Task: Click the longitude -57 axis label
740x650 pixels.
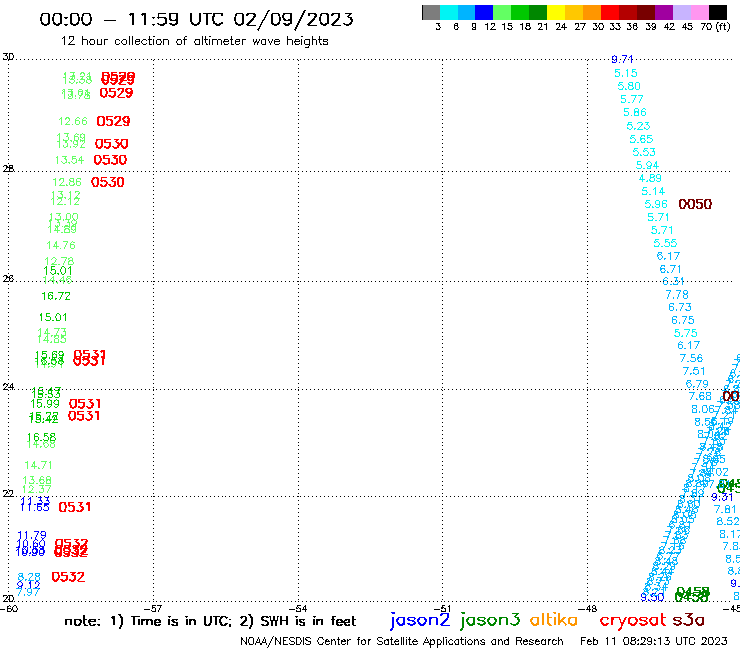Action: pyautogui.click(x=153, y=609)
